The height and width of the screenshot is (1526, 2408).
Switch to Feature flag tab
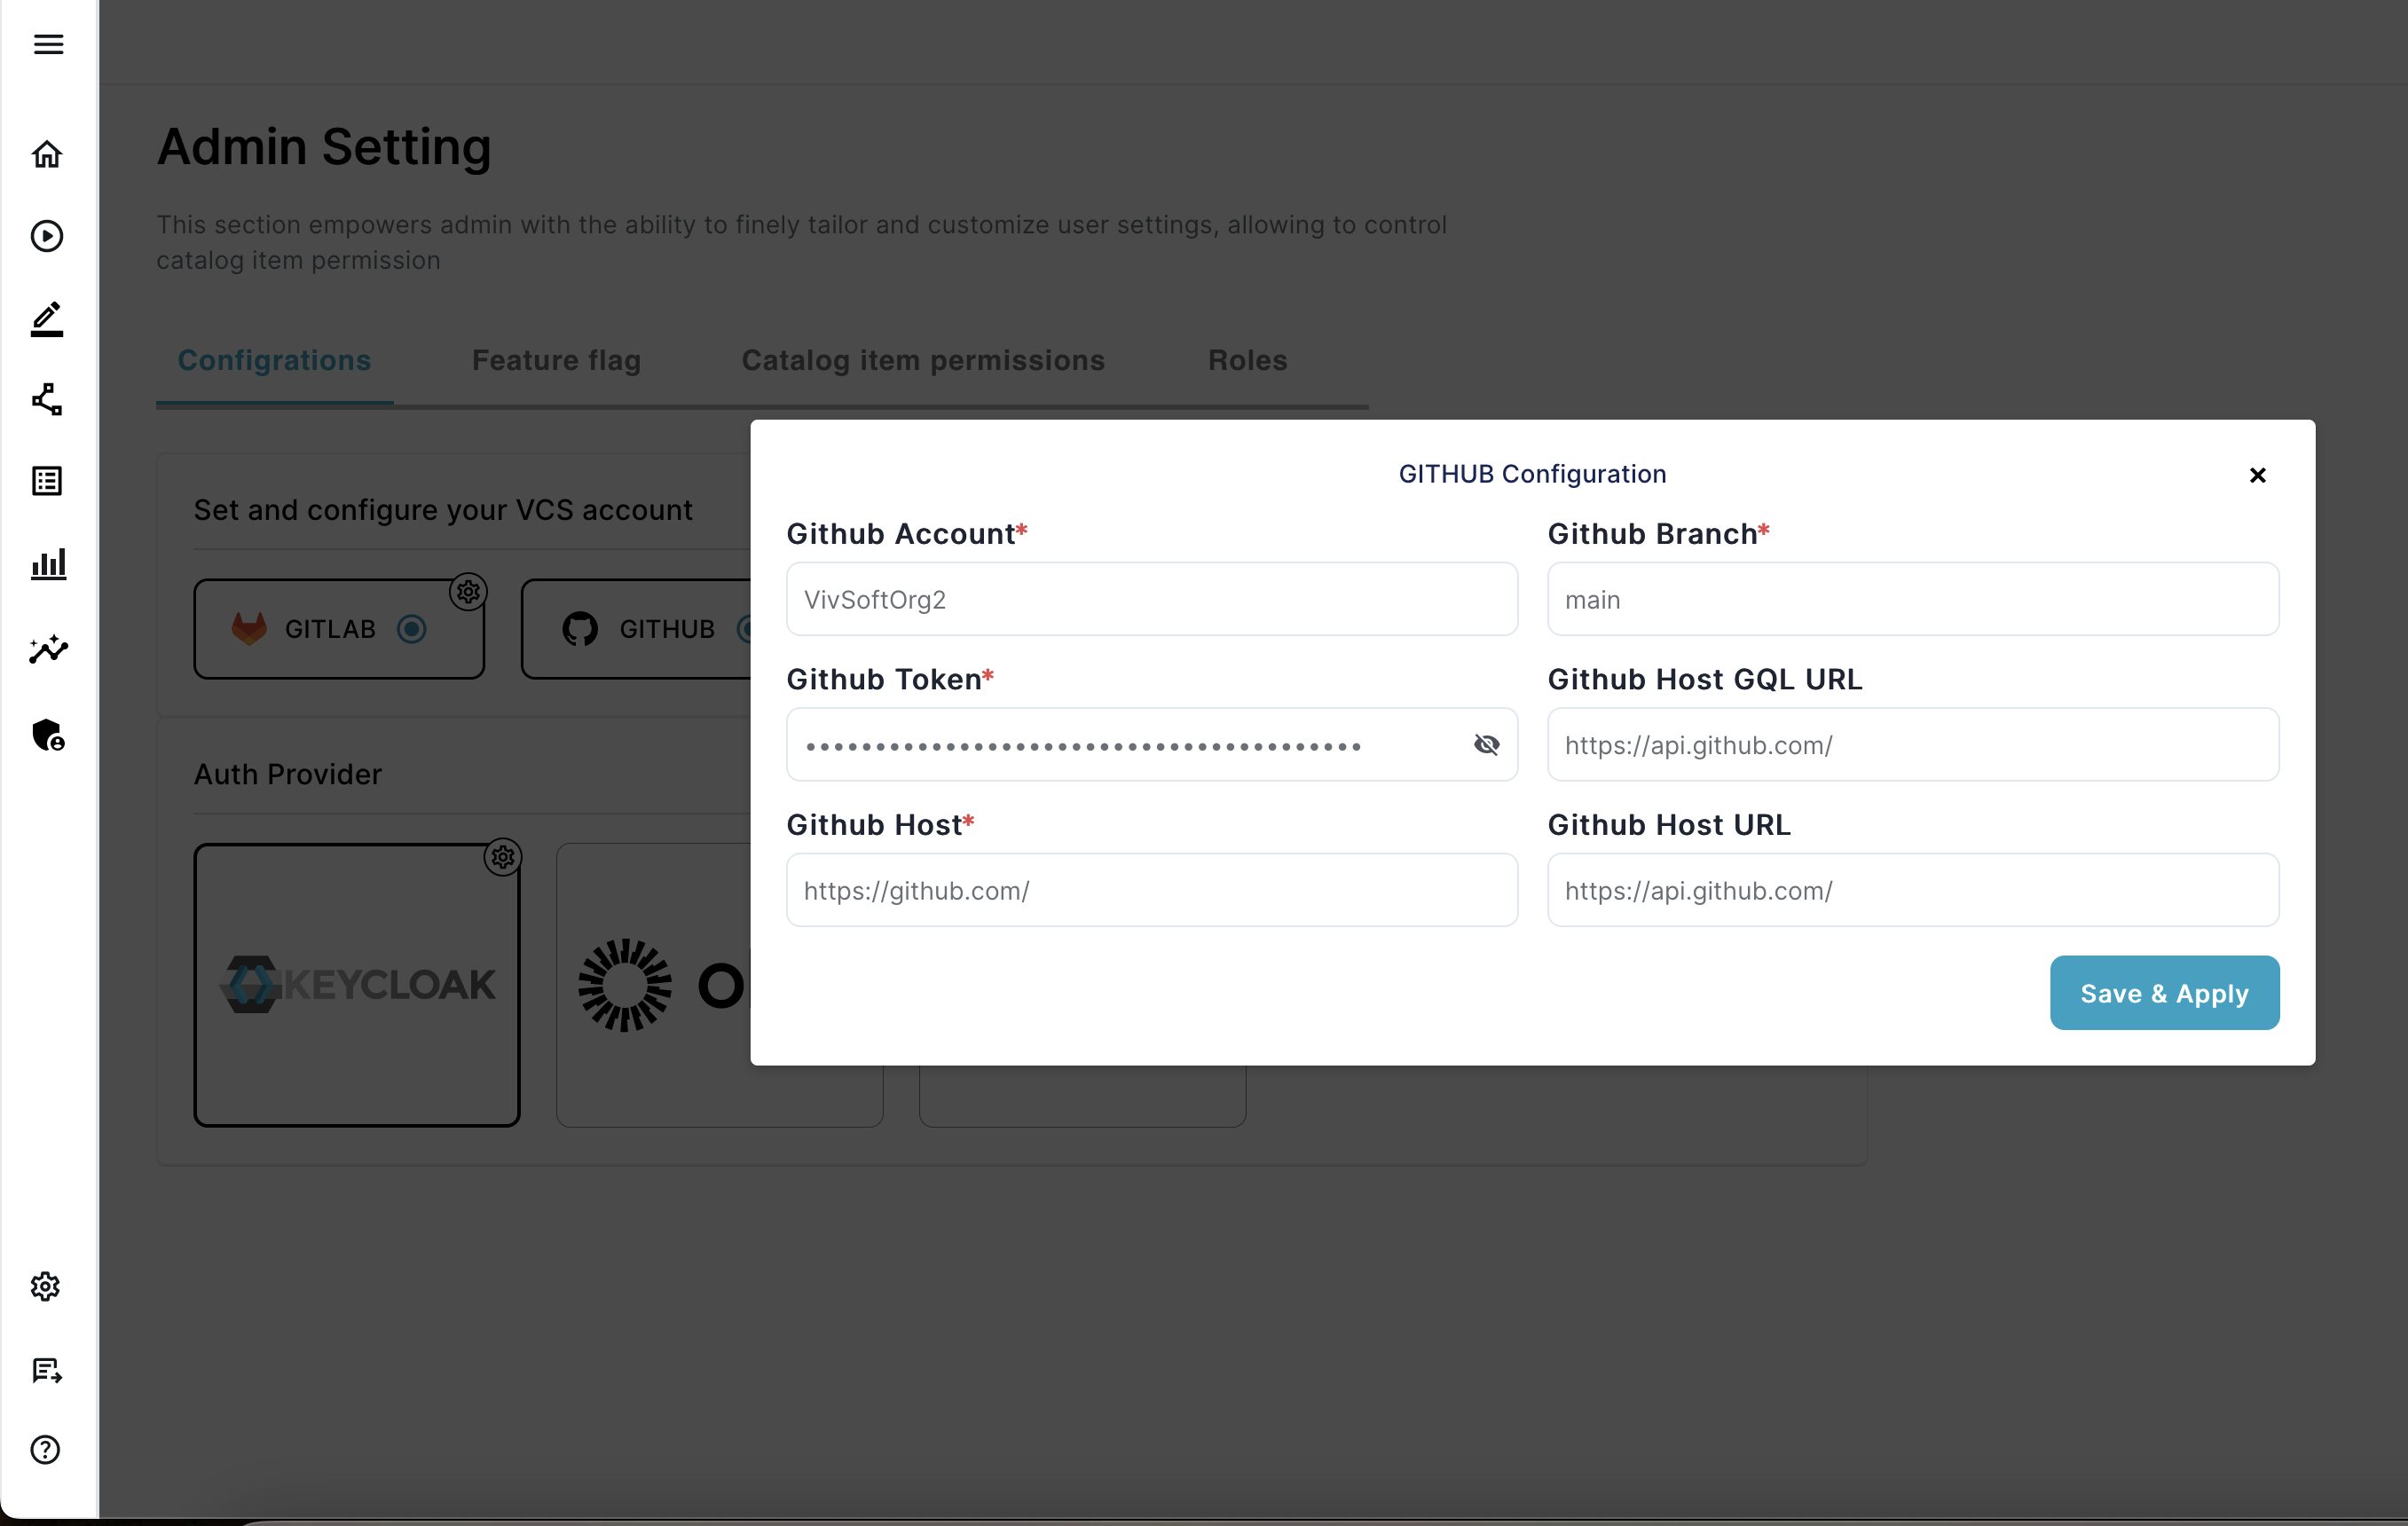click(556, 359)
